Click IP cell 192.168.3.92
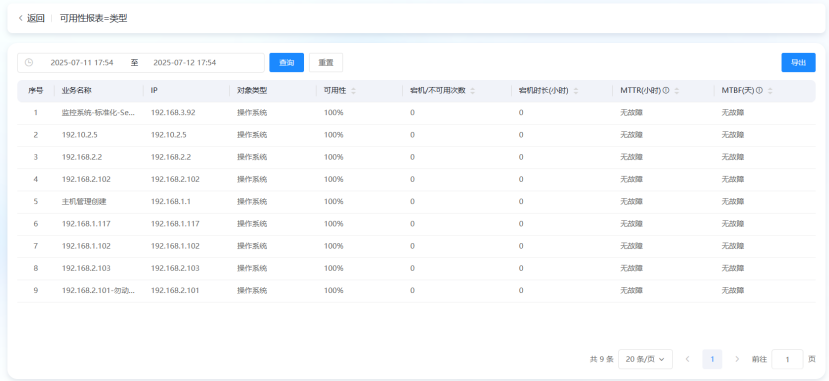Image resolution: width=829 pixels, height=381 pixels. point(173,113)
